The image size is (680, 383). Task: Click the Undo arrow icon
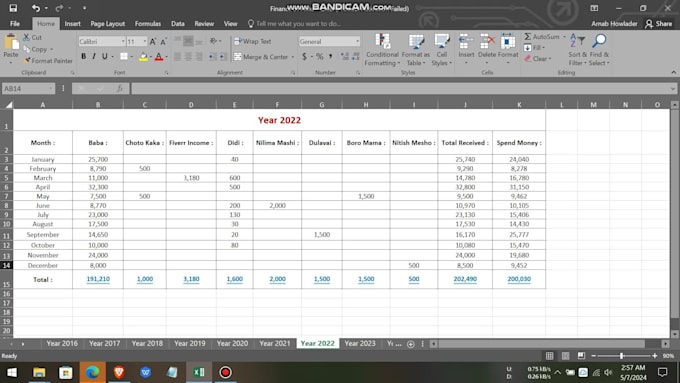[36, 8]
